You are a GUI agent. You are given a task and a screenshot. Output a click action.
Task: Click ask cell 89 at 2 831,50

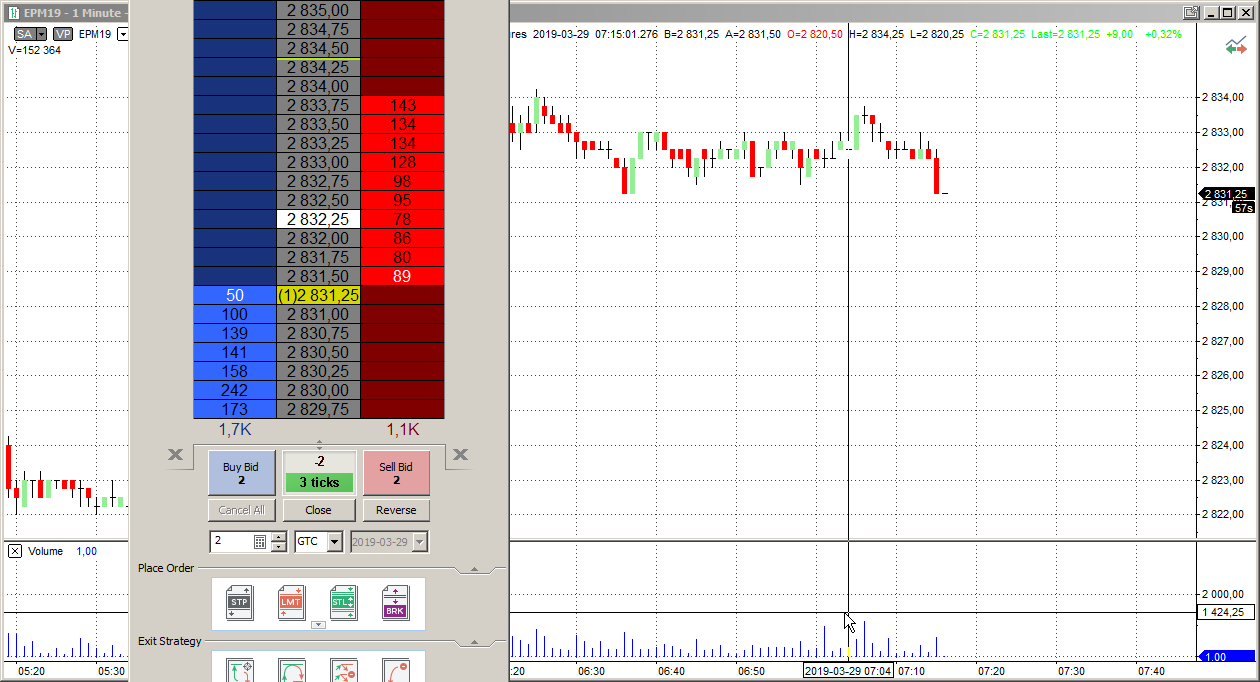[403, 276]
